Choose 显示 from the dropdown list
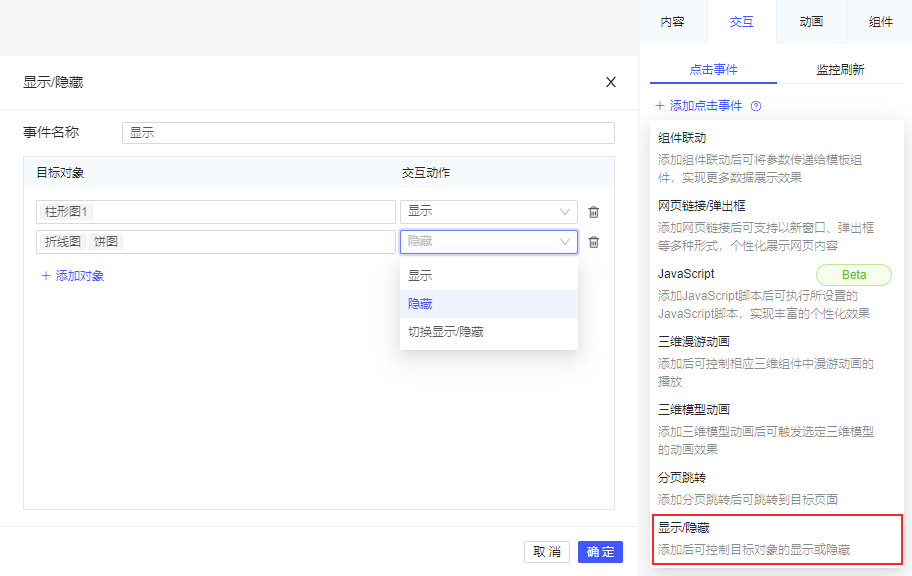This screenshot has height=576, width=912. point(420,275)
